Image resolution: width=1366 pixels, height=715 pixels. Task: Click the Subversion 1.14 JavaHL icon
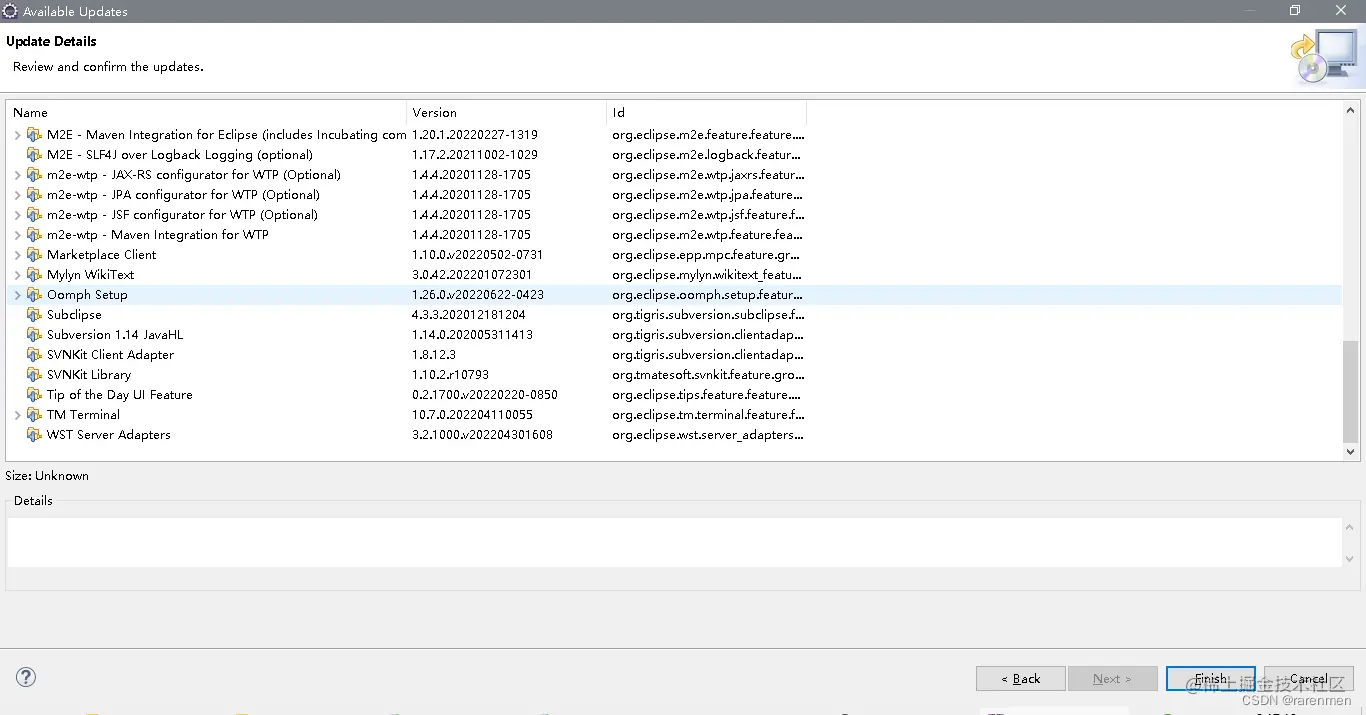(x=34, y=335)
